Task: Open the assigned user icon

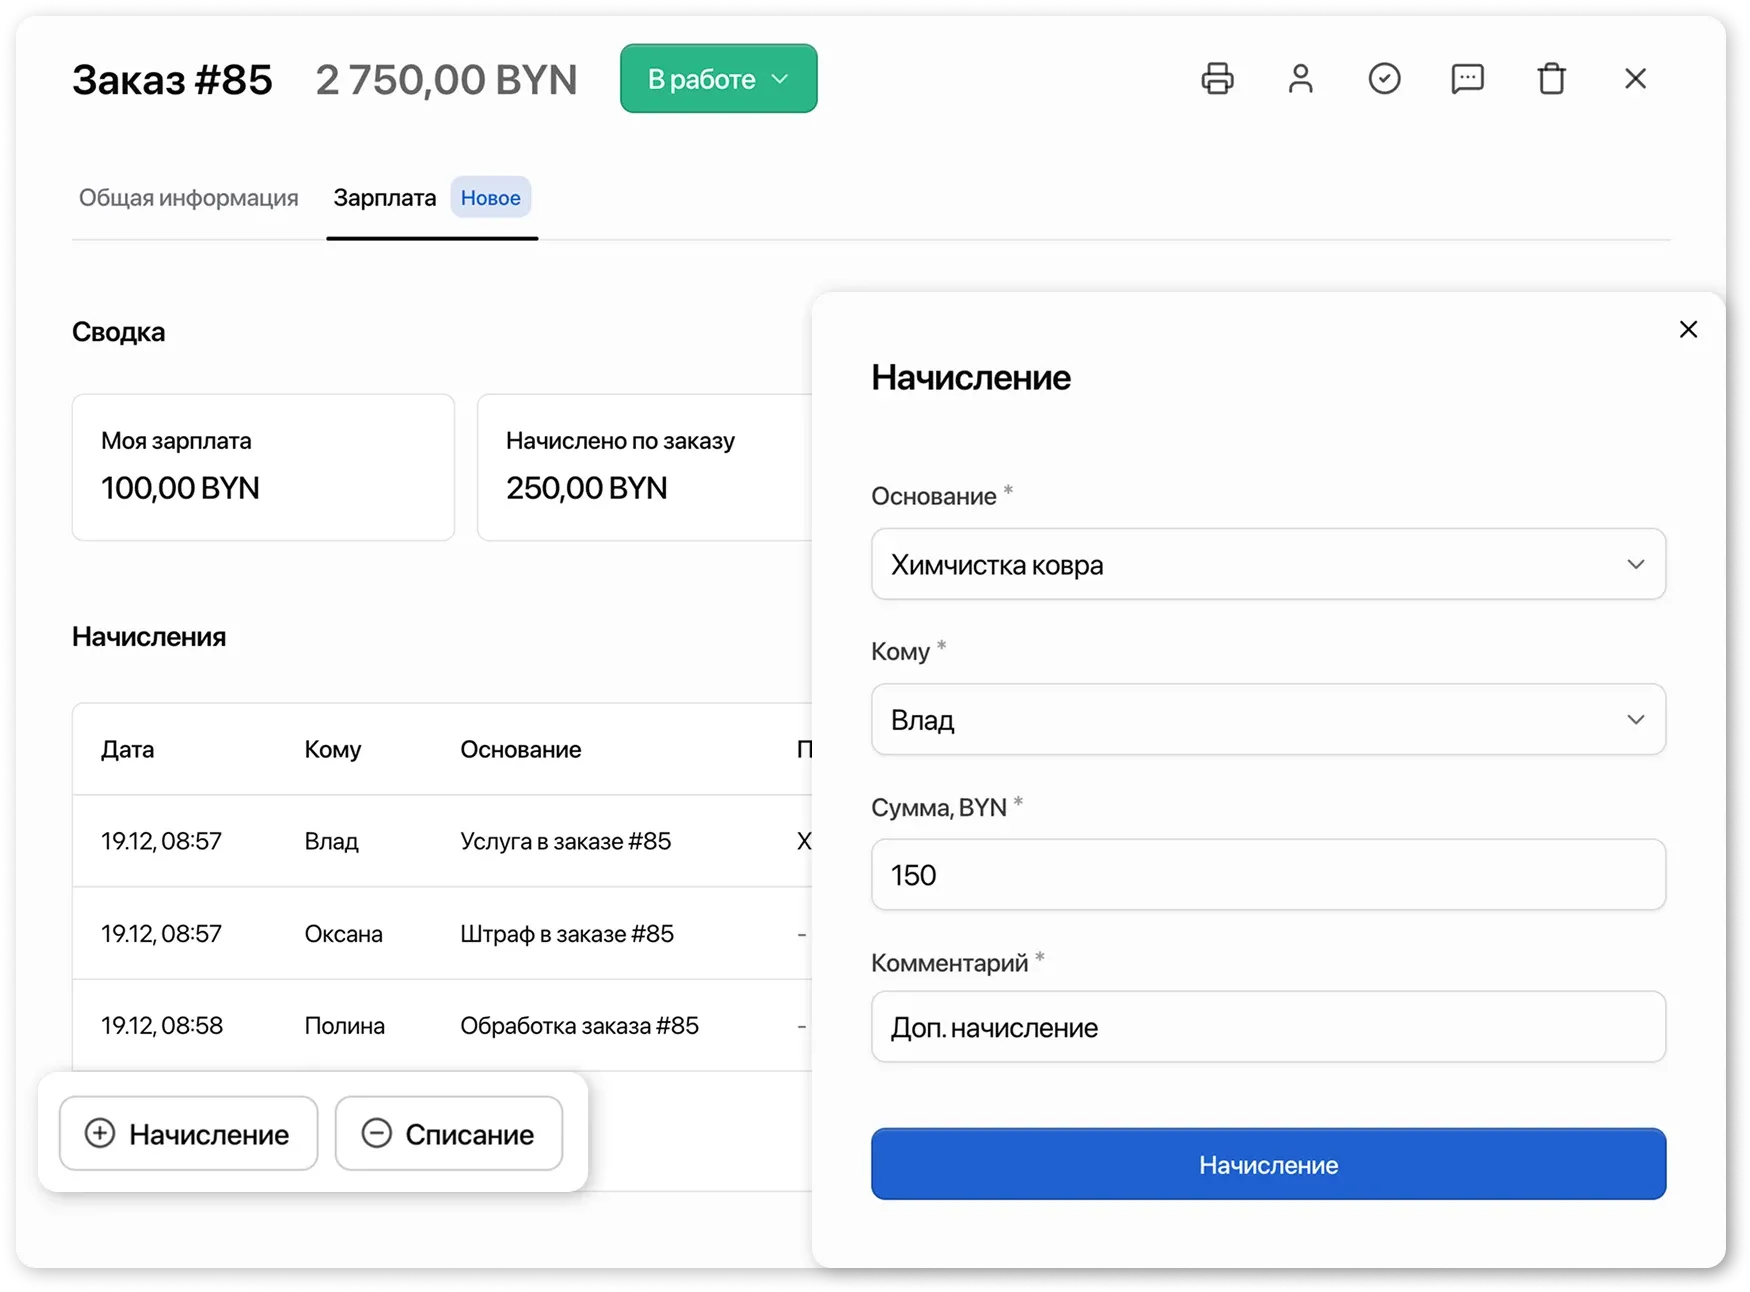Action: (x=1301, y=78)
